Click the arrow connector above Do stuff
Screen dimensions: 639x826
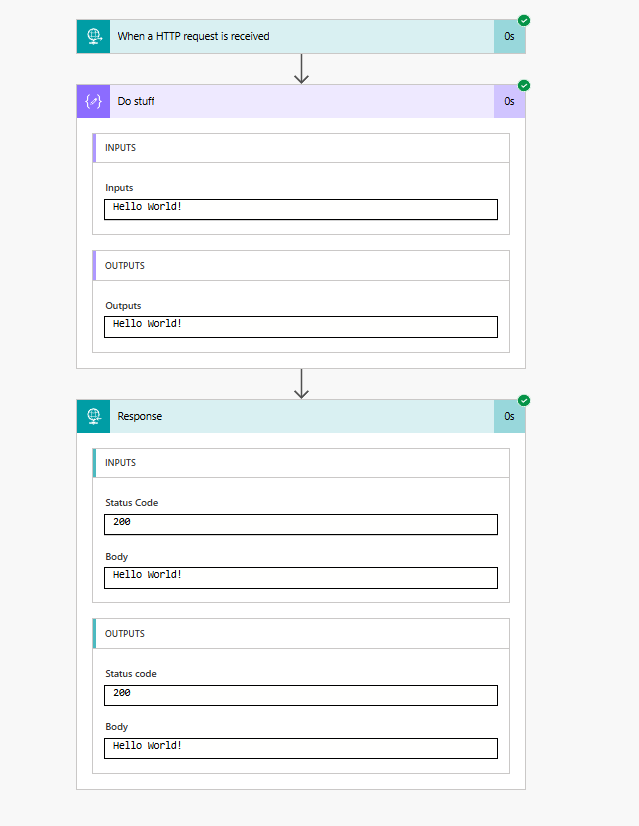[301, 69]
